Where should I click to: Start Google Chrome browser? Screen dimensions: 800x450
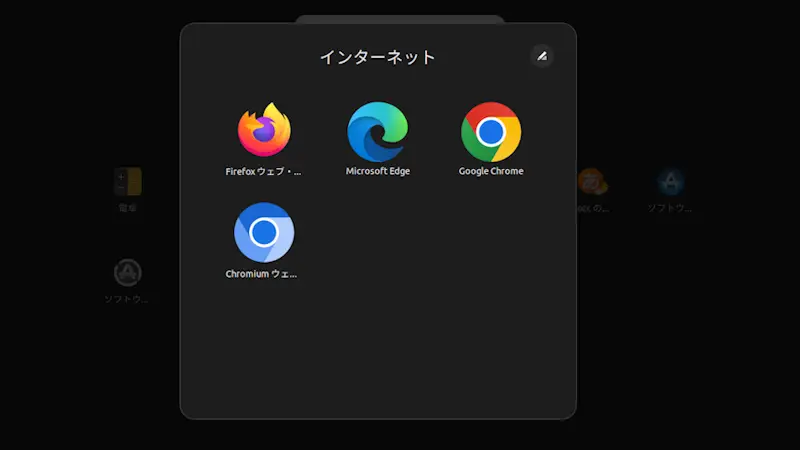point(491,132)
